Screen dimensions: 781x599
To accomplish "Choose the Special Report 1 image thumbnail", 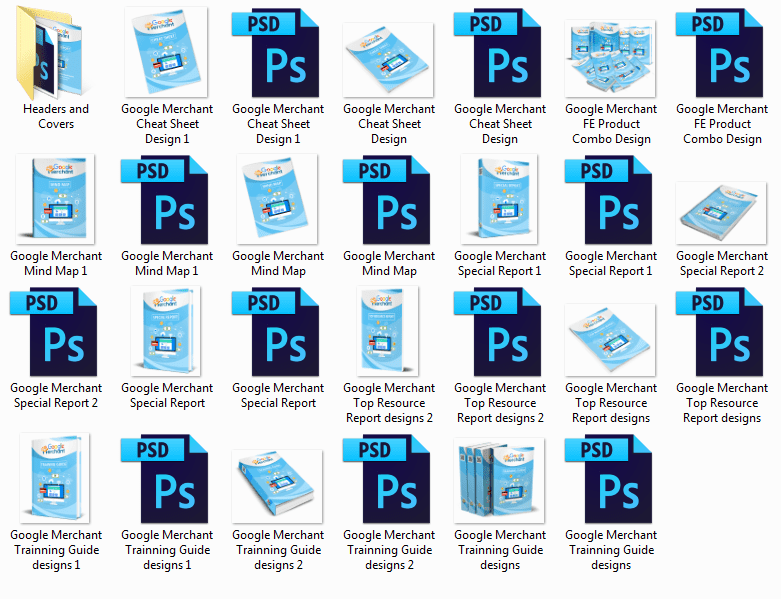I will coord(500,199).
